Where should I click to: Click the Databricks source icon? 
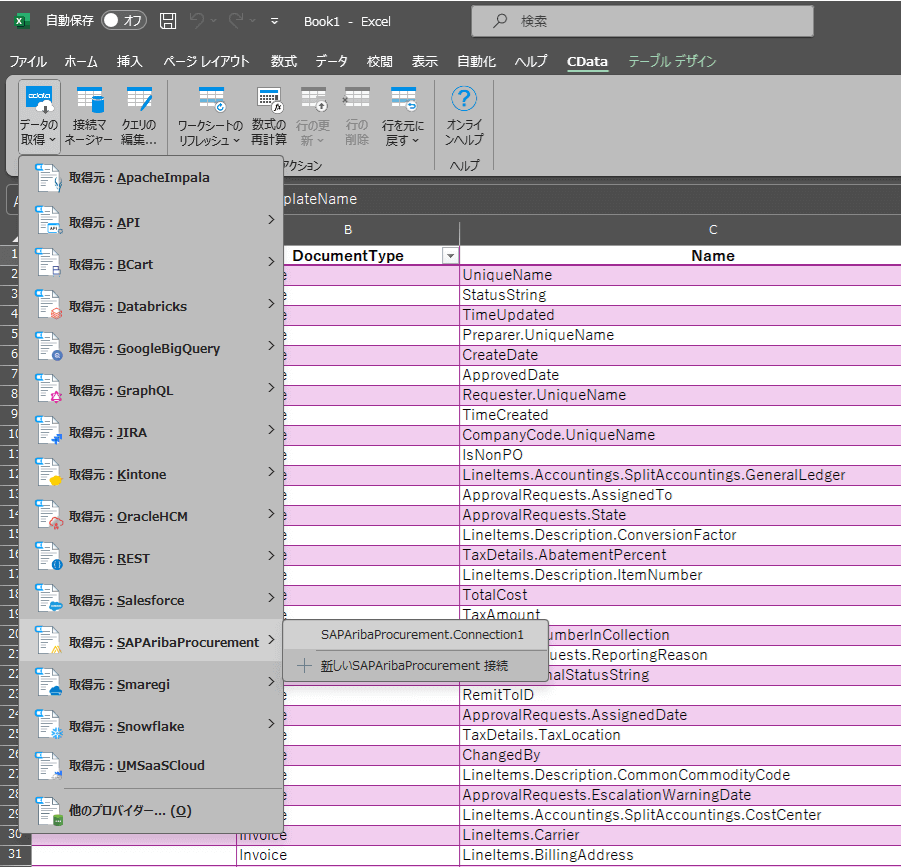pos(48,305)
